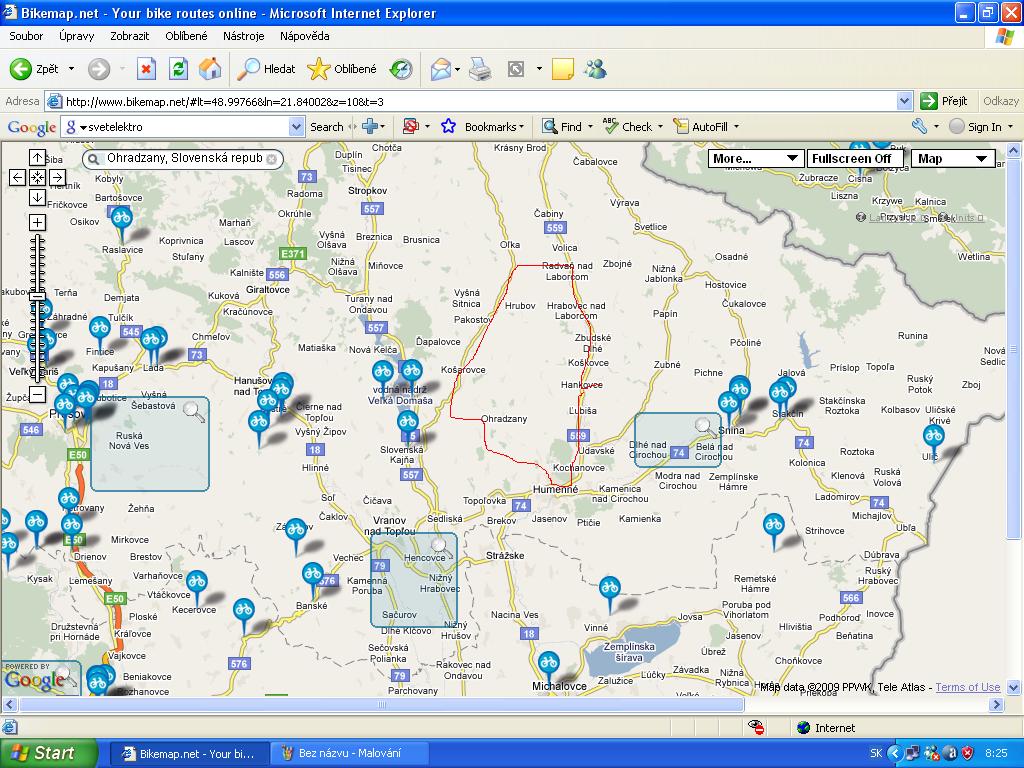Expand the More... dropdown on the map
The height and width of the screenshot is (768, 1024).
click(x=756, y=158)
